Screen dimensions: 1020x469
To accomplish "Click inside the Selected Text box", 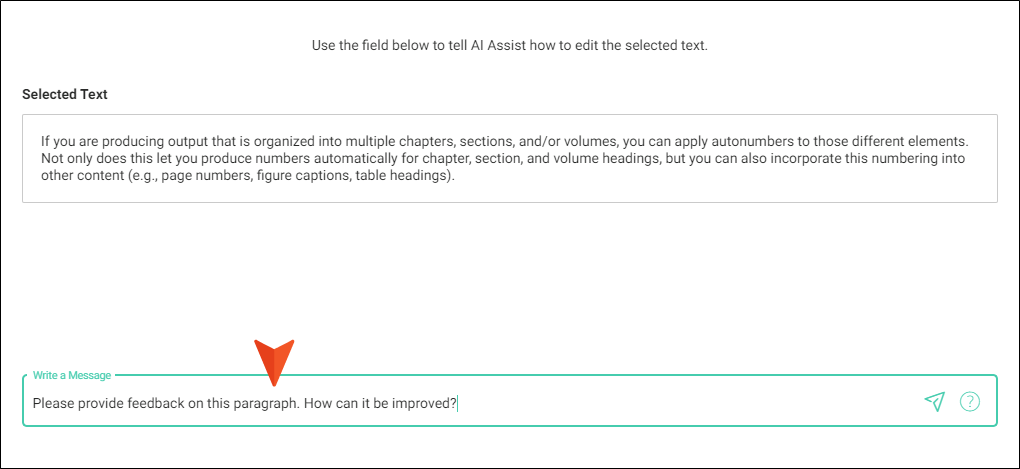I will coord(509,159).
